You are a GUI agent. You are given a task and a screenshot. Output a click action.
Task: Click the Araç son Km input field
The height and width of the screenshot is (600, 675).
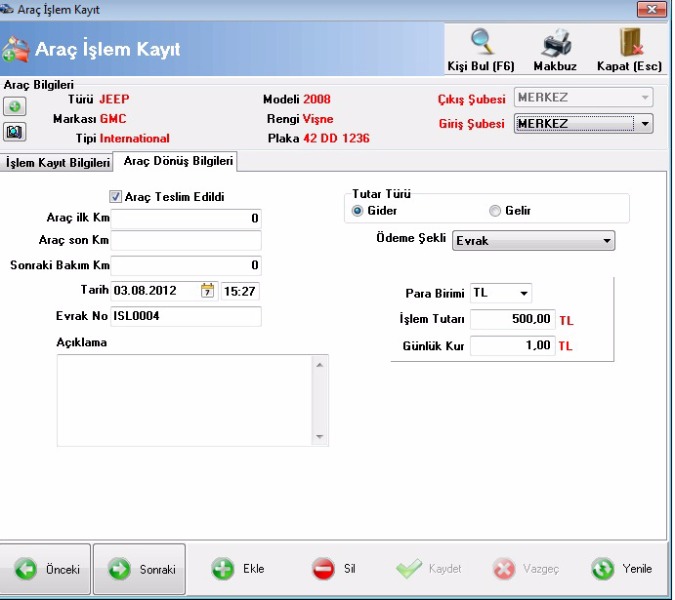186,240
